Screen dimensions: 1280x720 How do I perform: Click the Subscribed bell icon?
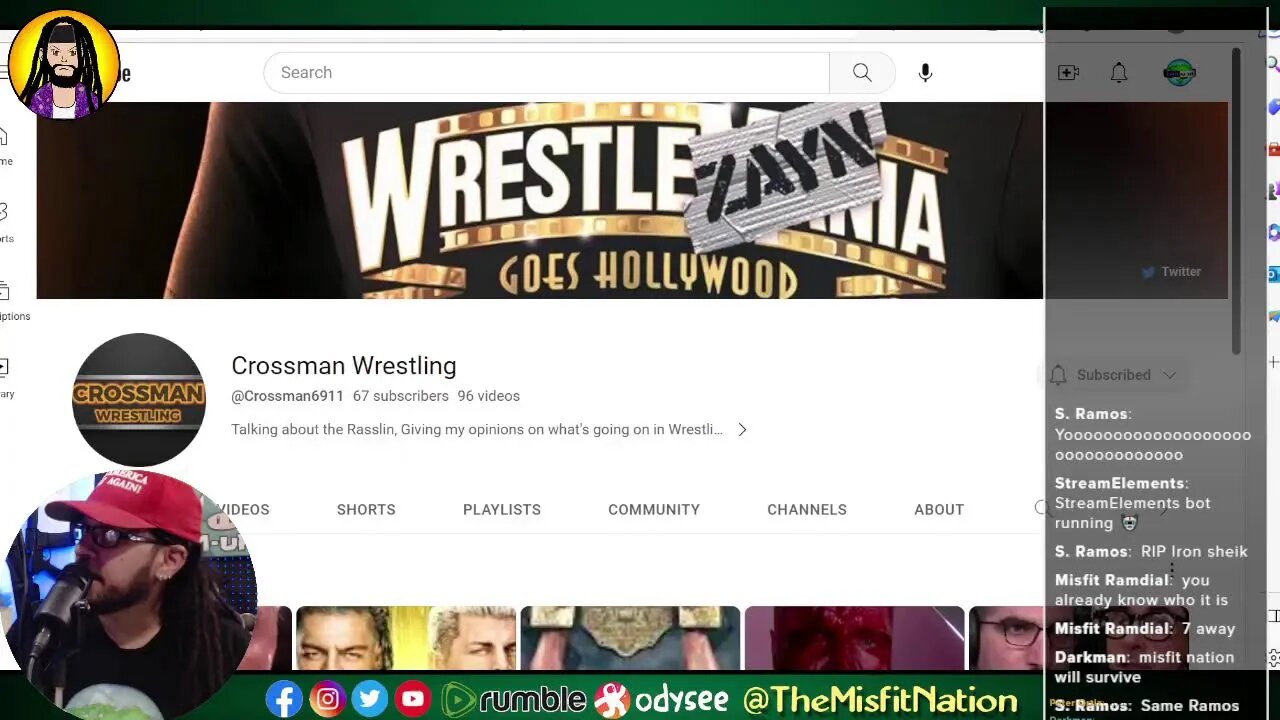(1058, 375)
